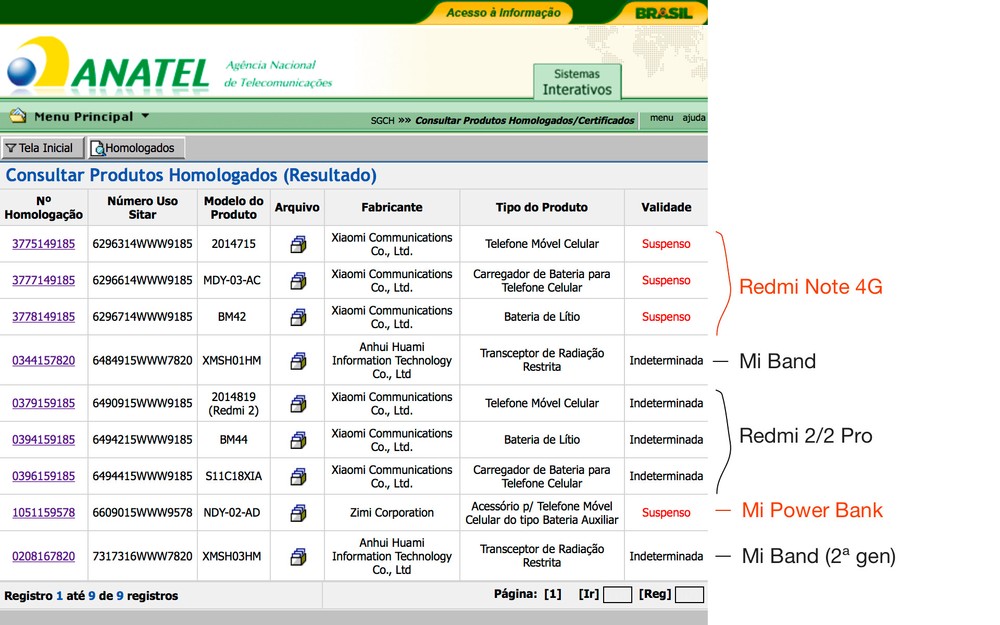Click the ANATEL logo
This screenshot has width=1000, height=625.
(x=108, y=64)
